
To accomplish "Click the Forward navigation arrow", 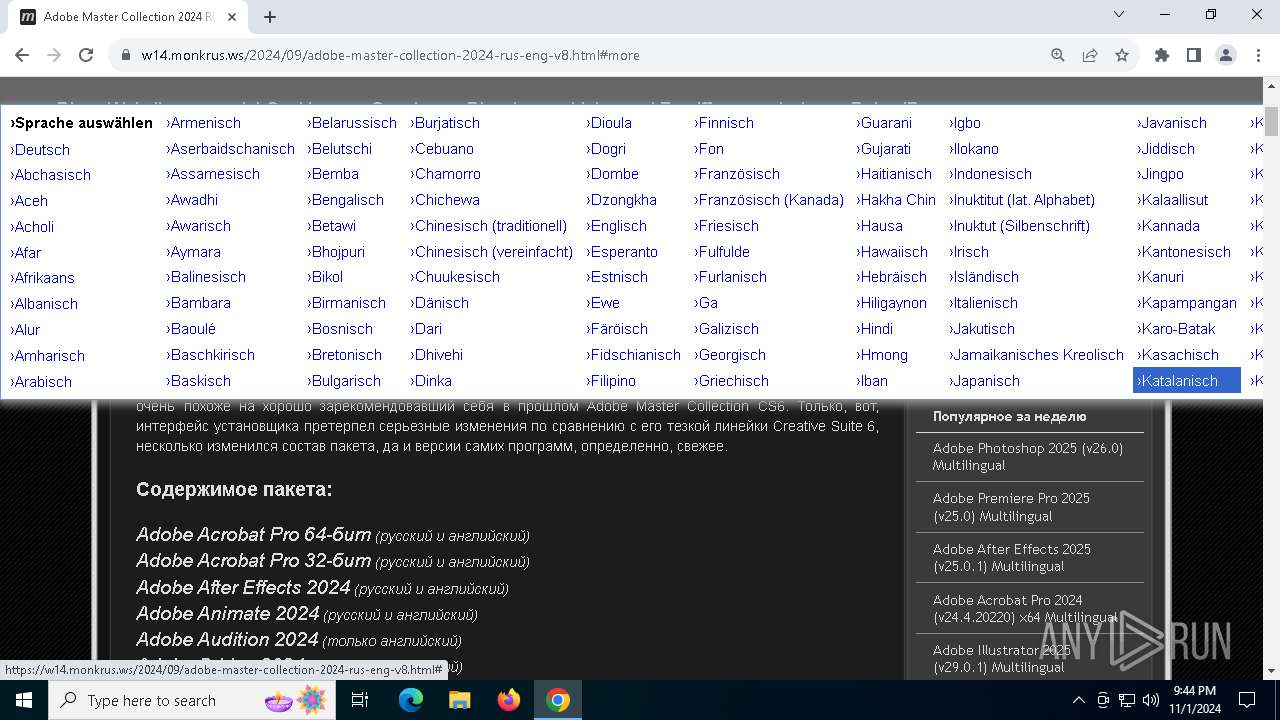I will point(54,55).
